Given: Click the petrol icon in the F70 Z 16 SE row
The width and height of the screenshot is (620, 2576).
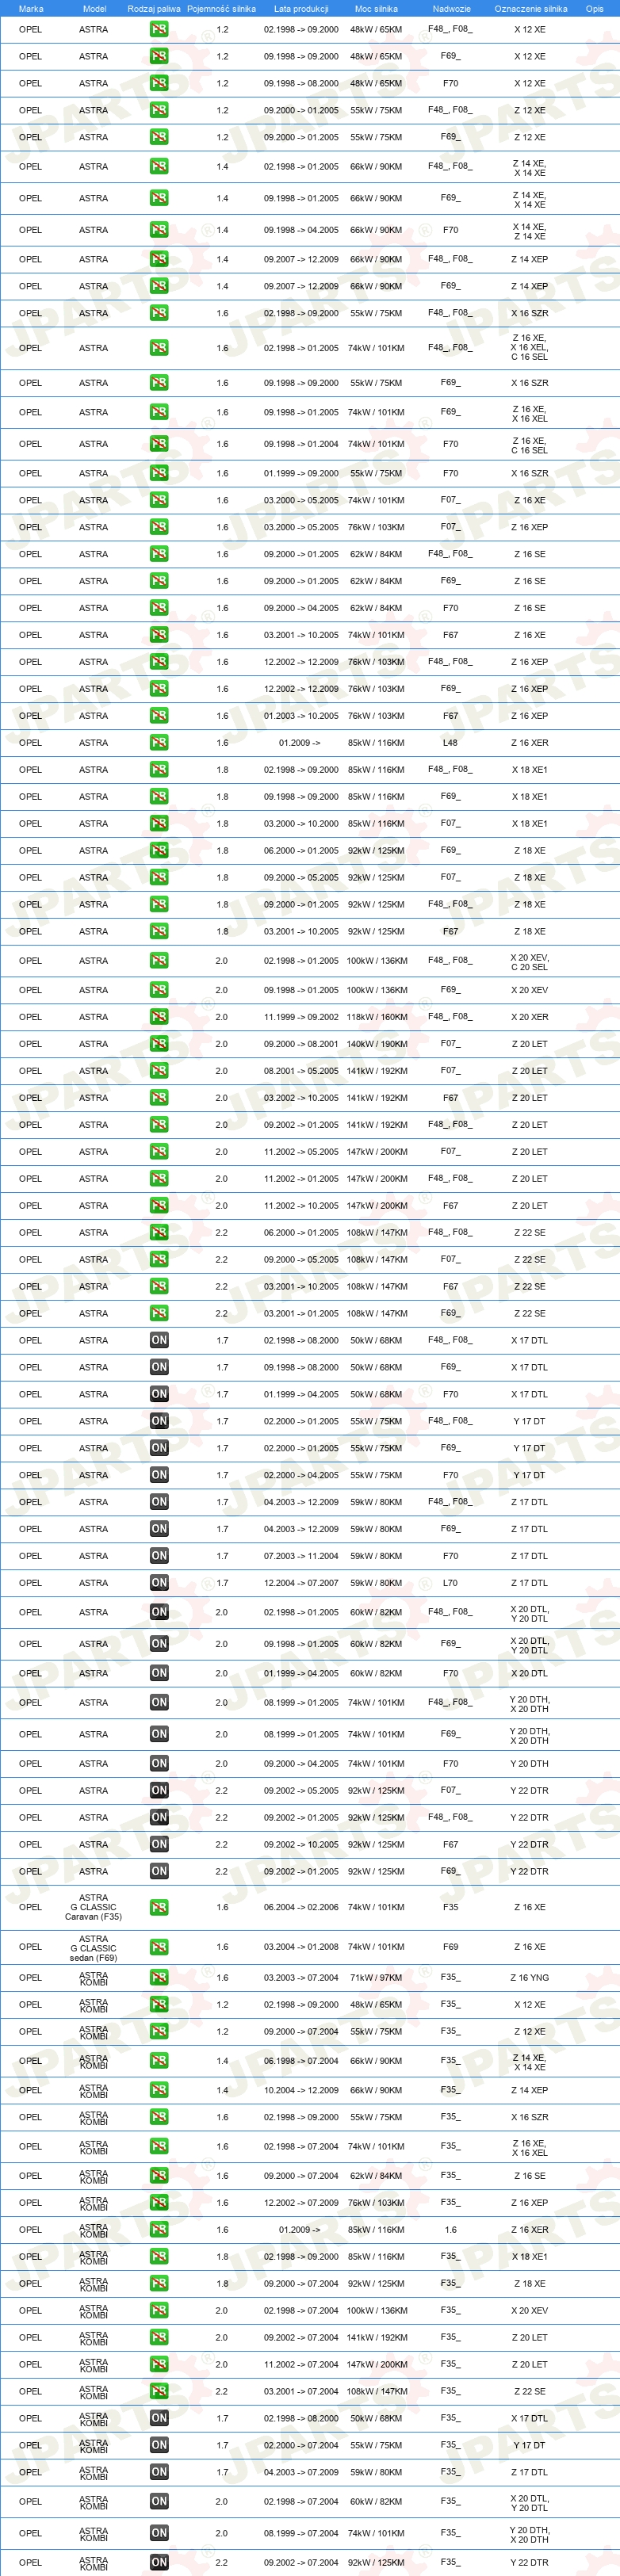Looking at the screenshot, I should click(159, 607).
